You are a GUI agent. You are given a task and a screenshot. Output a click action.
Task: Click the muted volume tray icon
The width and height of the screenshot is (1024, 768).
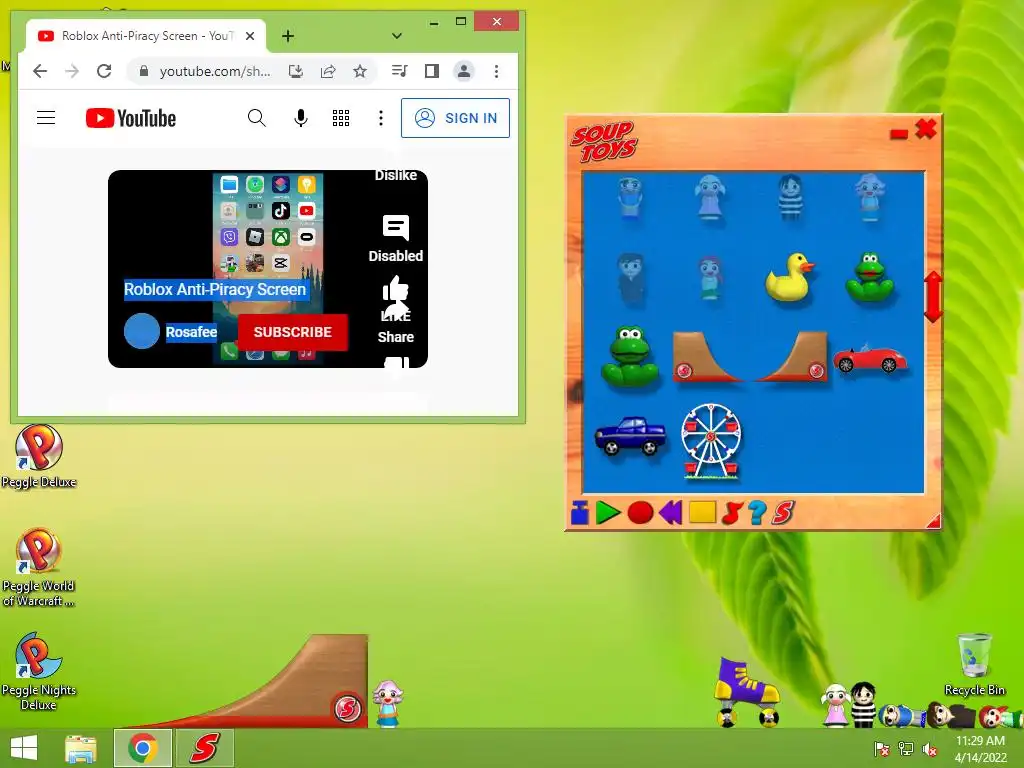[929, 749]
